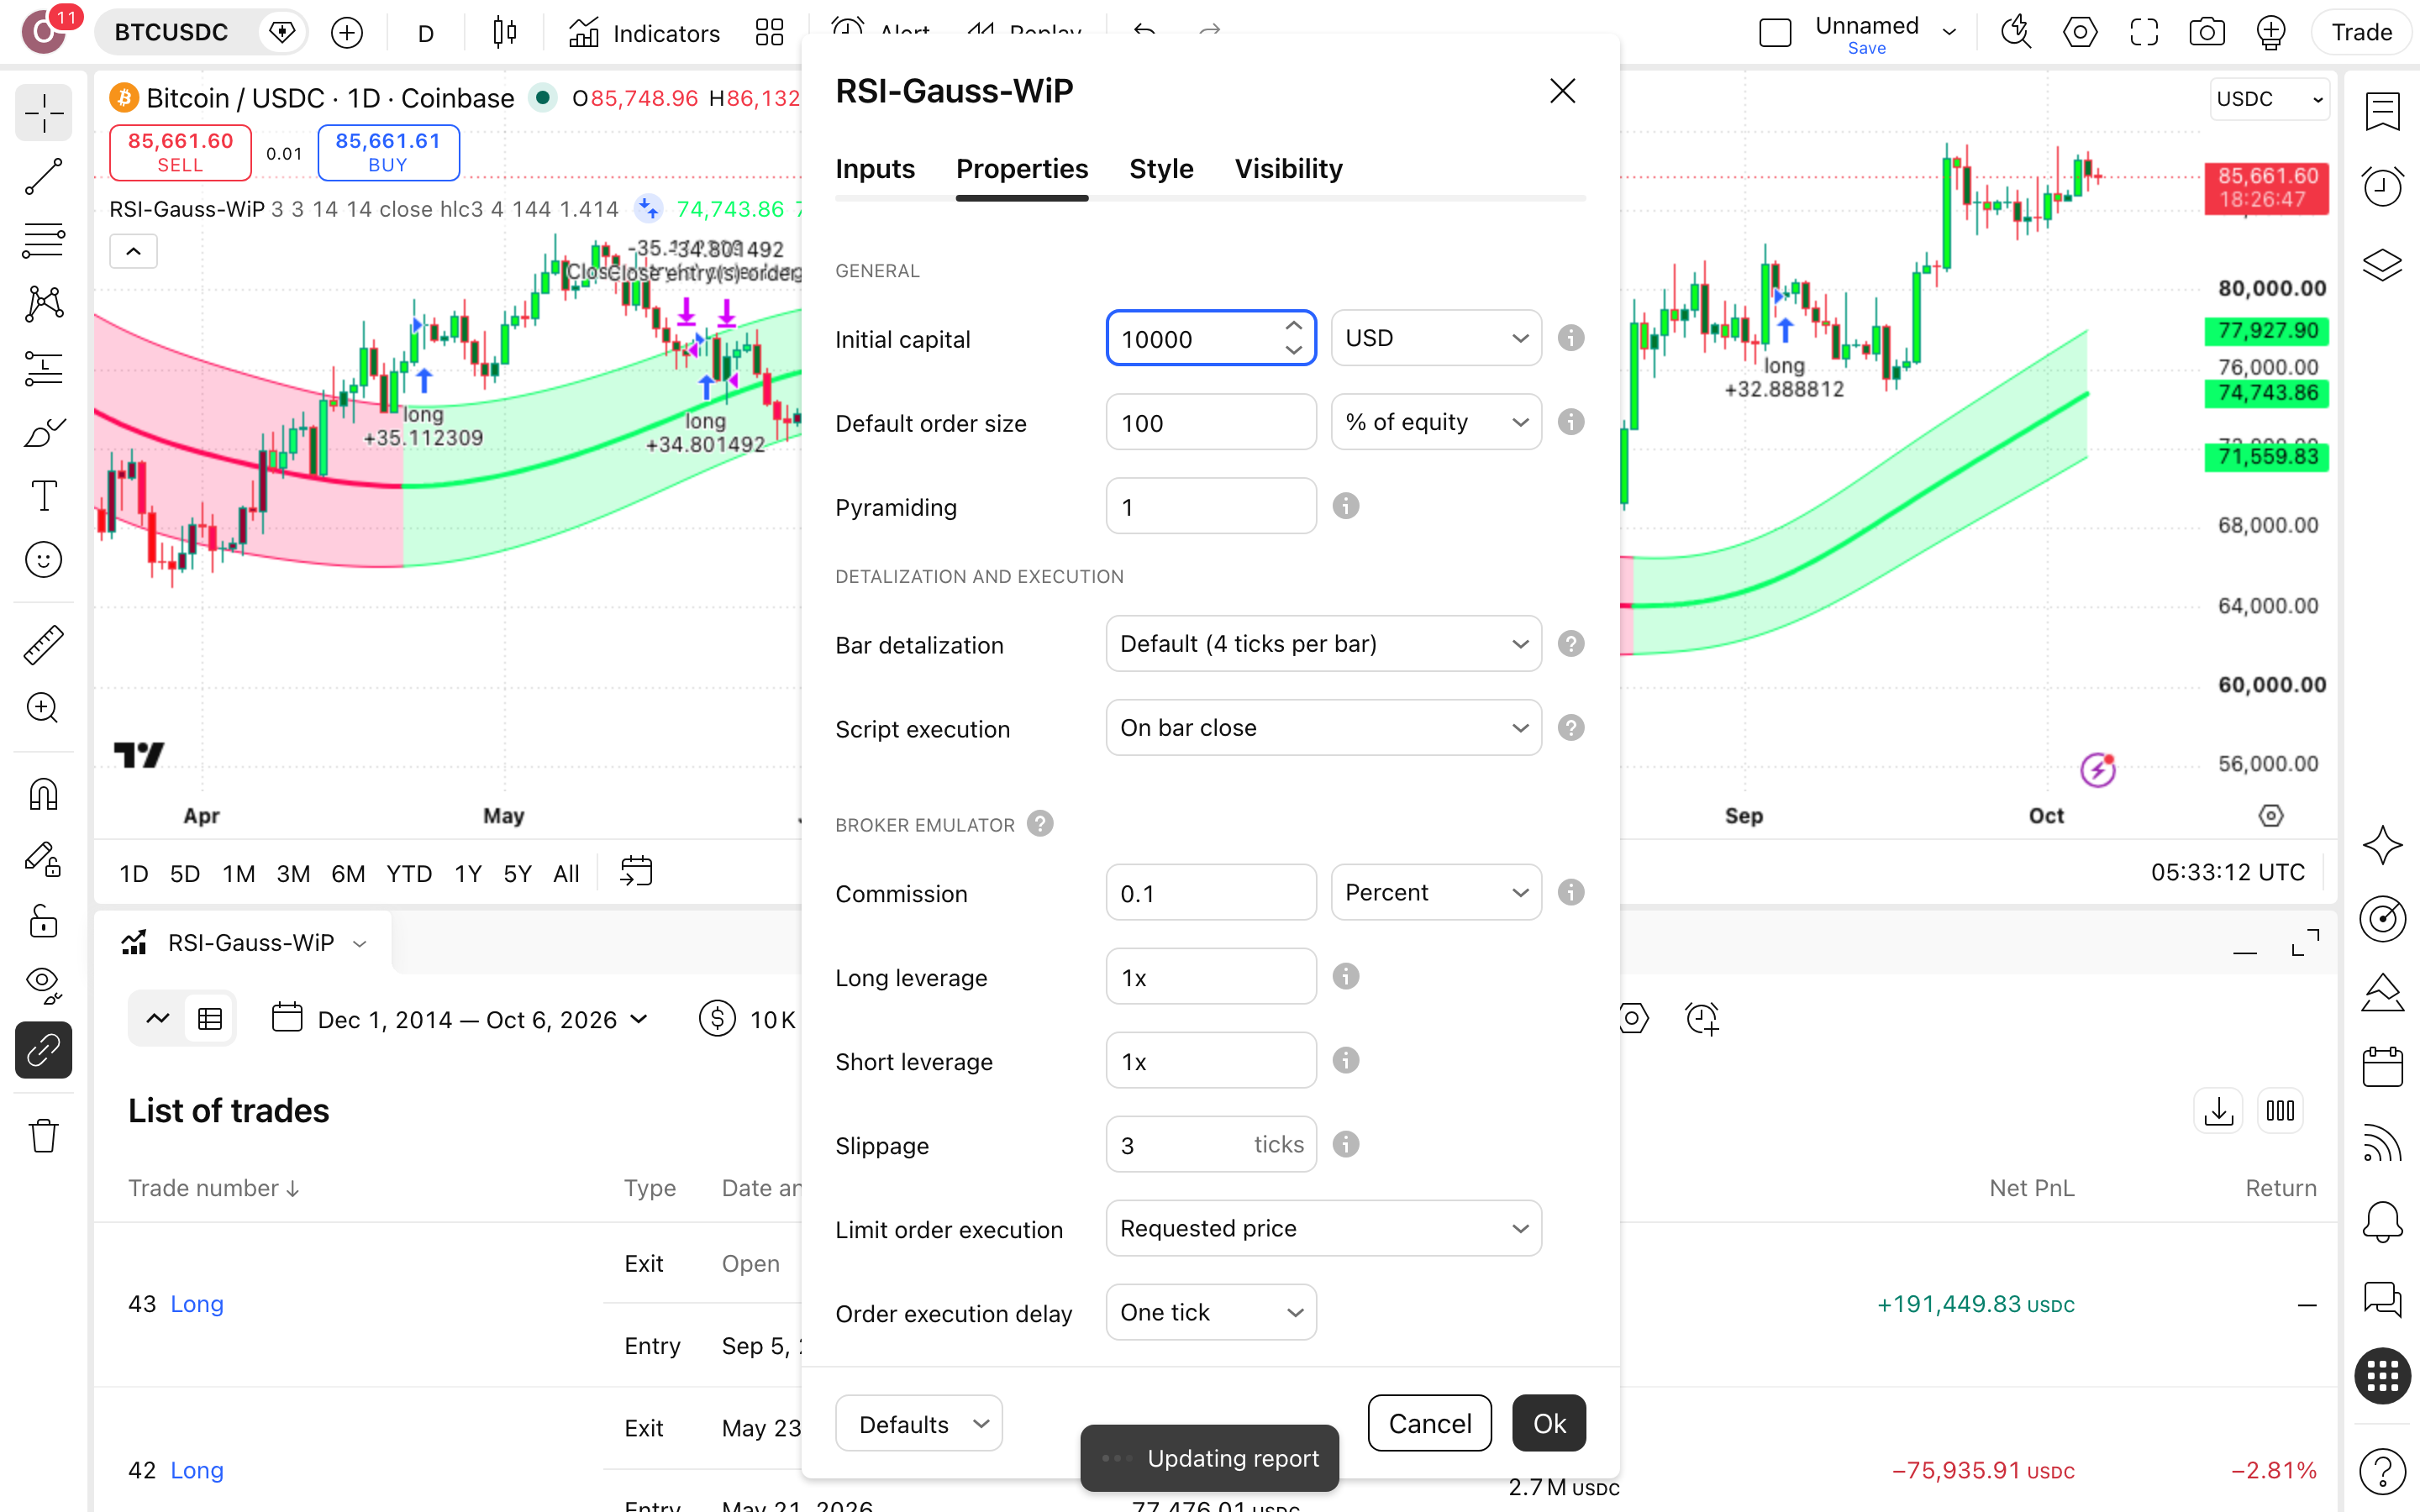Select the 1Y time range
Image resolution: width=2420 pixels, height=1512 pixels.
(468, 874)
